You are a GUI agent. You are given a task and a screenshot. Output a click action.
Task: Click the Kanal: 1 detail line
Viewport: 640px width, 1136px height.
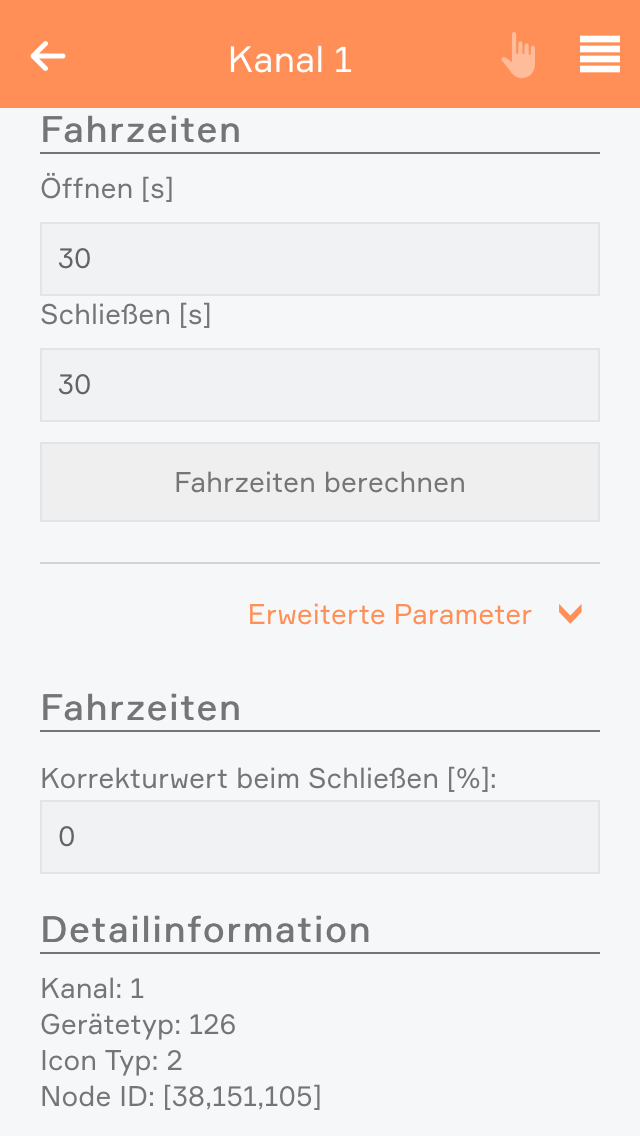coord(93,989)
